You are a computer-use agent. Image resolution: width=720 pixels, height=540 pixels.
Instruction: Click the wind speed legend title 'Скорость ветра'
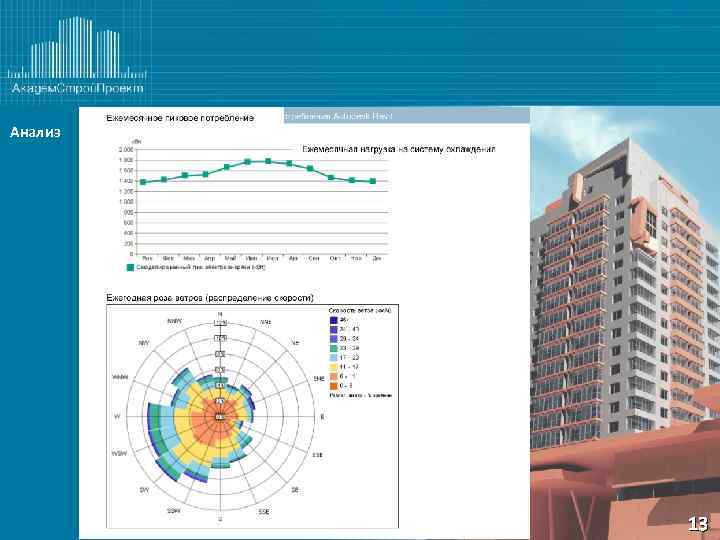pyautogui.click(x=360, y=311)
